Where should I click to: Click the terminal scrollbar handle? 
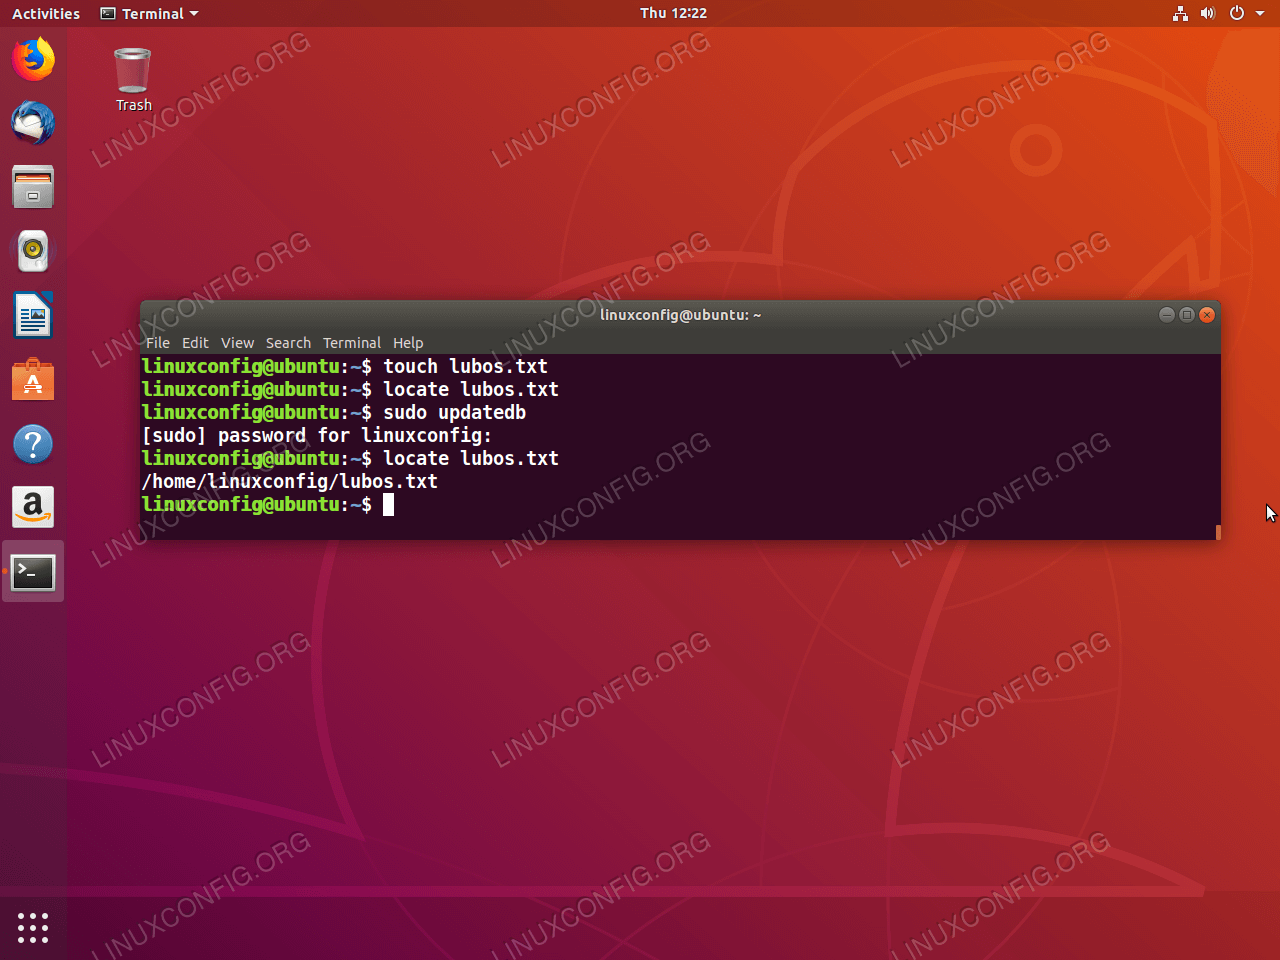pyautogui.click(x=1218, y=532)
